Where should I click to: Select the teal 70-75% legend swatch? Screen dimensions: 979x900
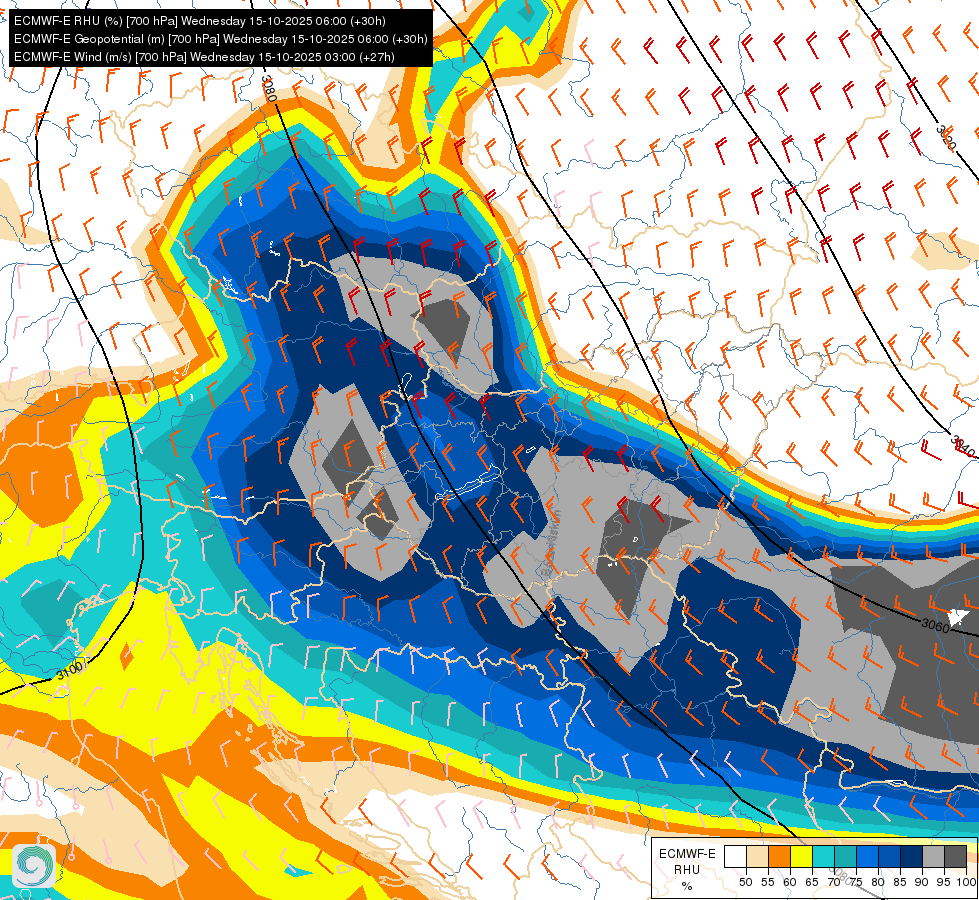845,856
